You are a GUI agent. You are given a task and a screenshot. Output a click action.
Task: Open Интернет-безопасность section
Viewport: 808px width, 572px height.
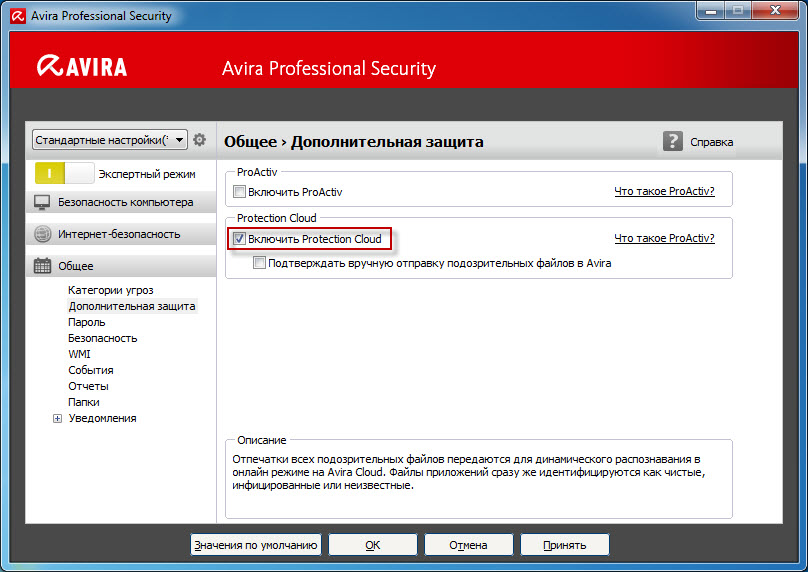[121, 234]
